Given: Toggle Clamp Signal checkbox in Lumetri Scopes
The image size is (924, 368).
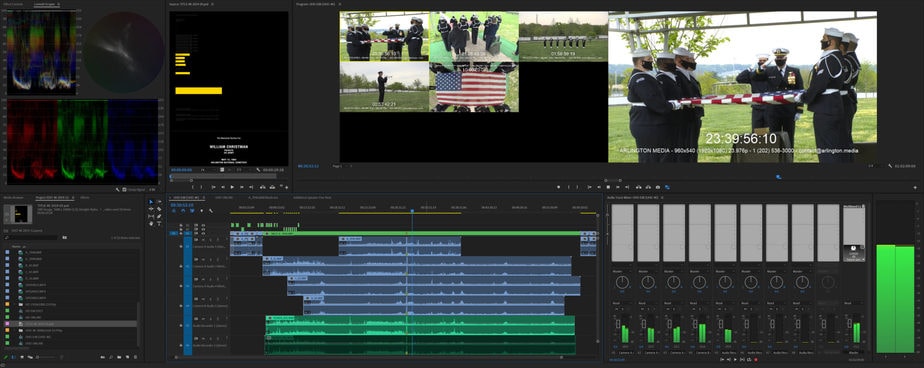Looking at the screenshot, I should click(124, 190).
